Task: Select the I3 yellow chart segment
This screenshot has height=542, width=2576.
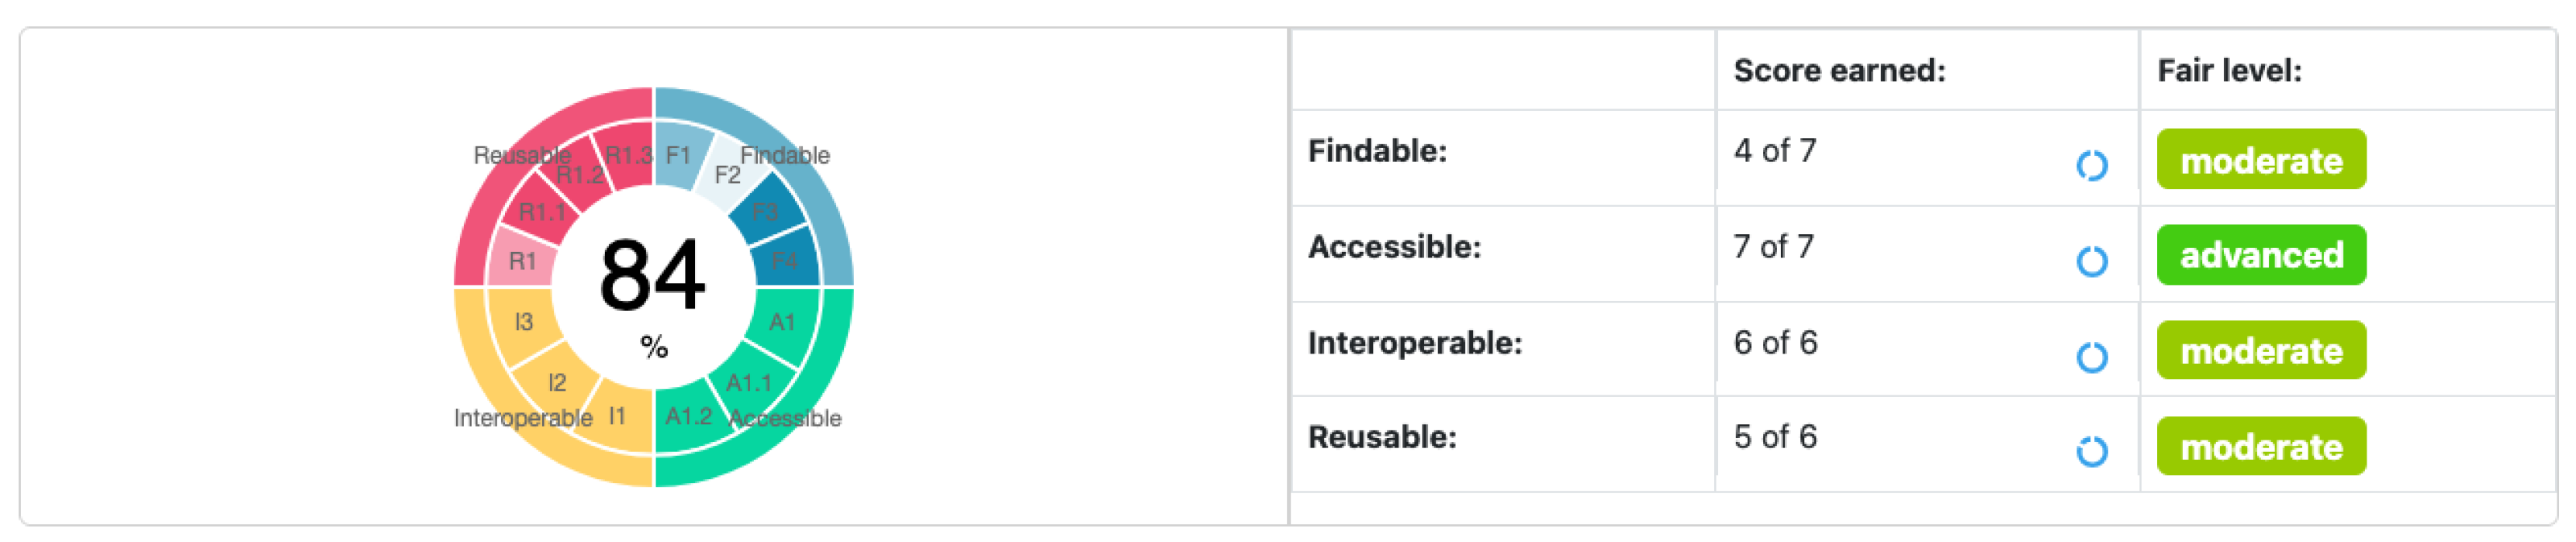Action: click(523, 322)
